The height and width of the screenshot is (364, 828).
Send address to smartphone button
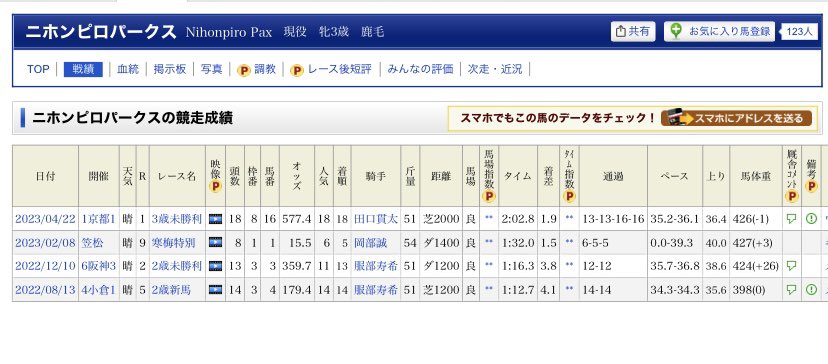tap(736, 118)
